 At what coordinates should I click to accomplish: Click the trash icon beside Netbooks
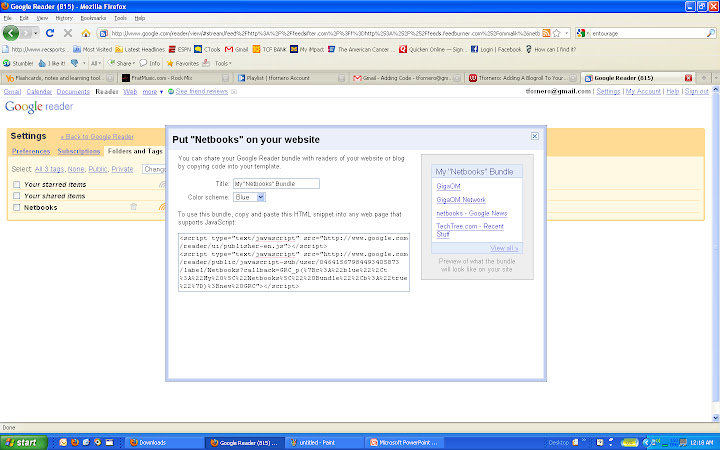(134, 207)
